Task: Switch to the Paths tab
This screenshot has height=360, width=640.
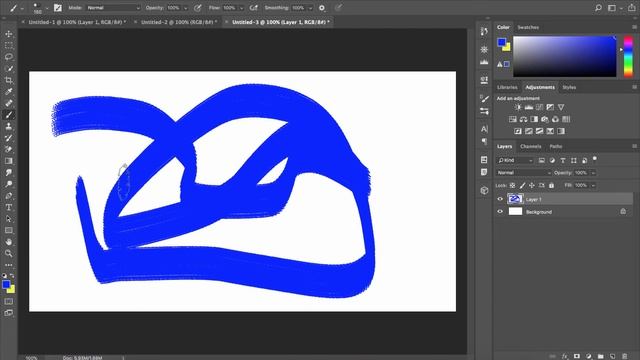Action: tap(556, 146)
